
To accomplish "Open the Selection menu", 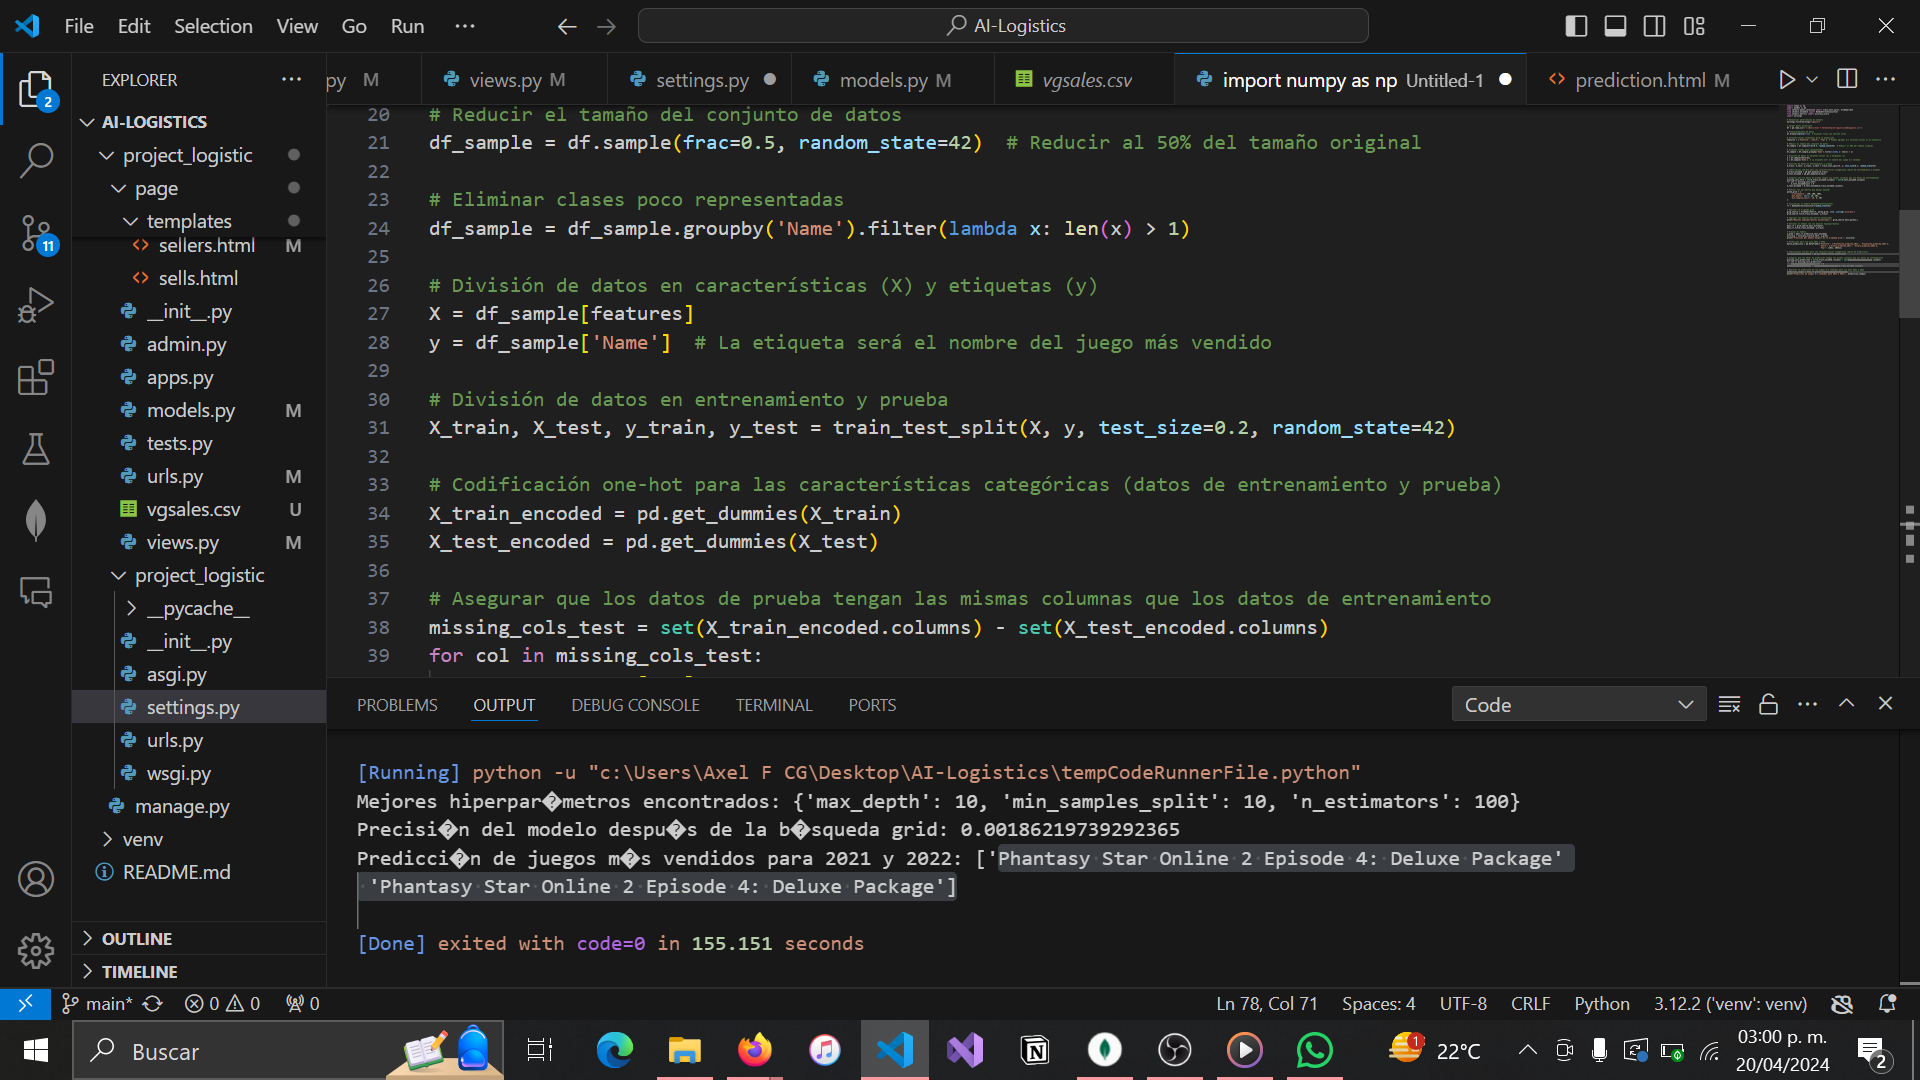I will point(213,26).
